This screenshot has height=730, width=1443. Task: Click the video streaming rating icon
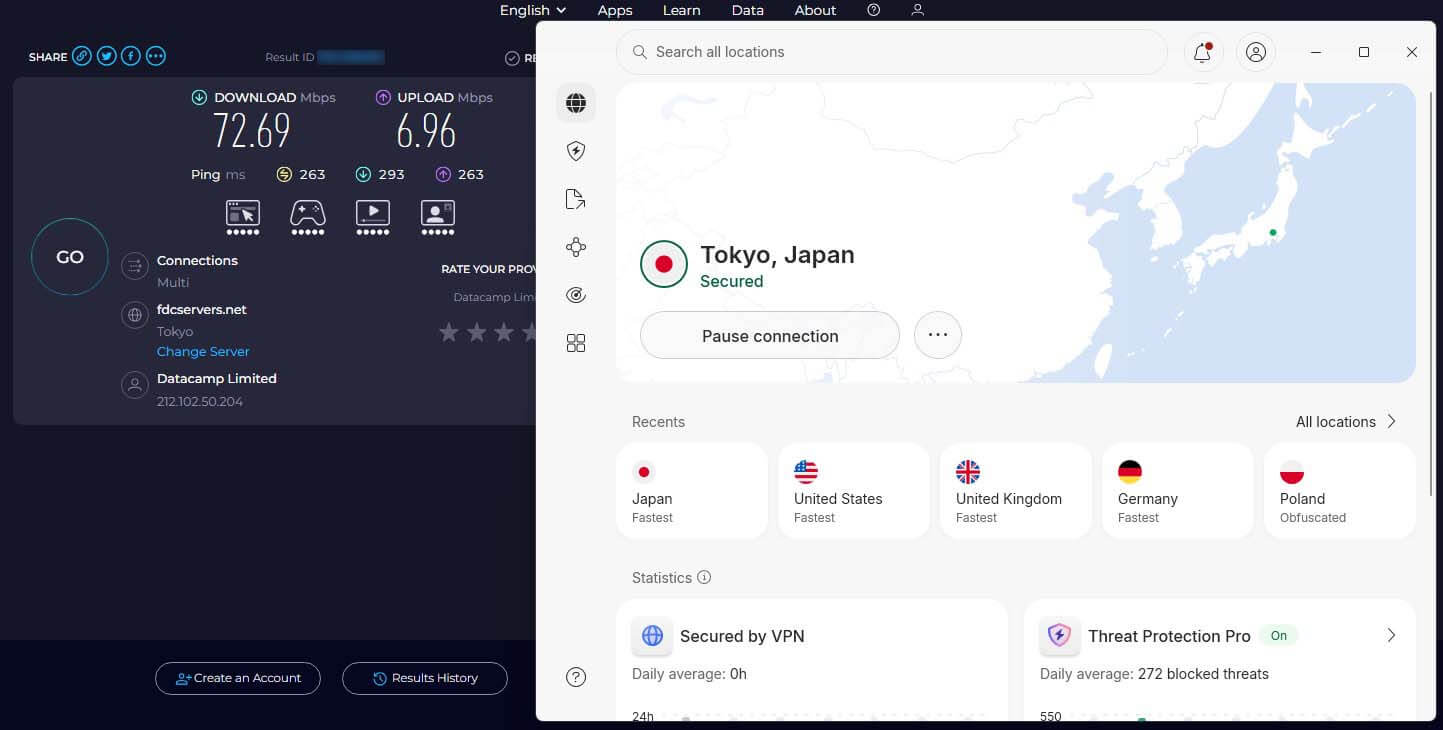coord(373,212)
